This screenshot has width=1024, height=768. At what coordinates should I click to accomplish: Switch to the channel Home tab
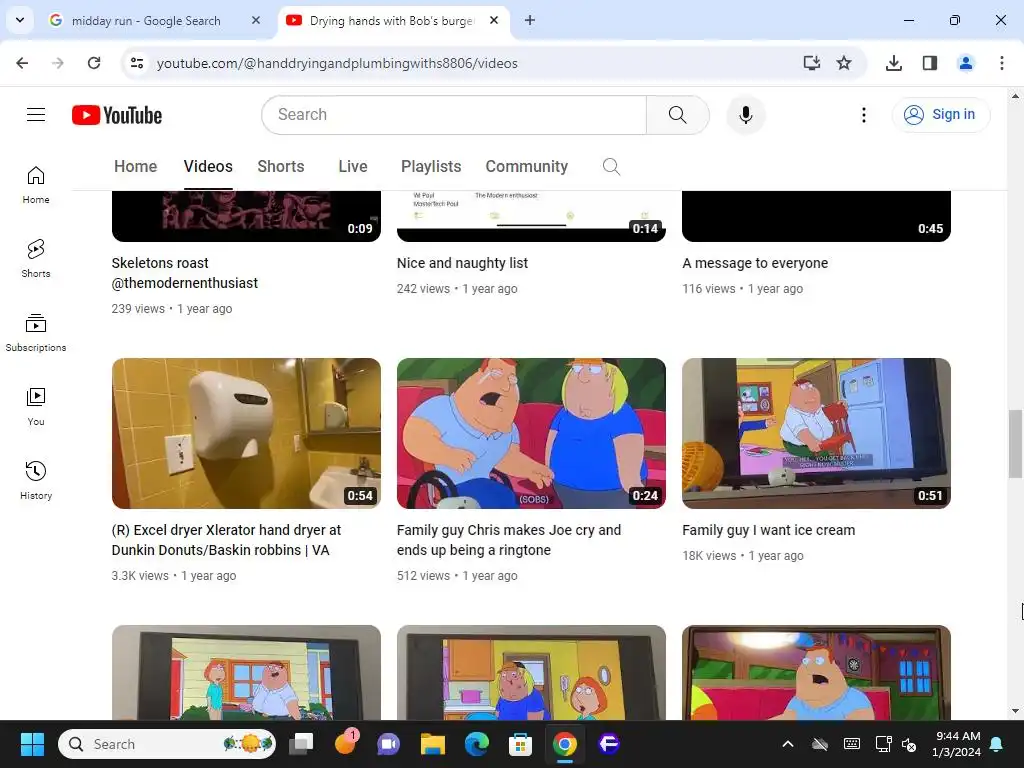135,167
